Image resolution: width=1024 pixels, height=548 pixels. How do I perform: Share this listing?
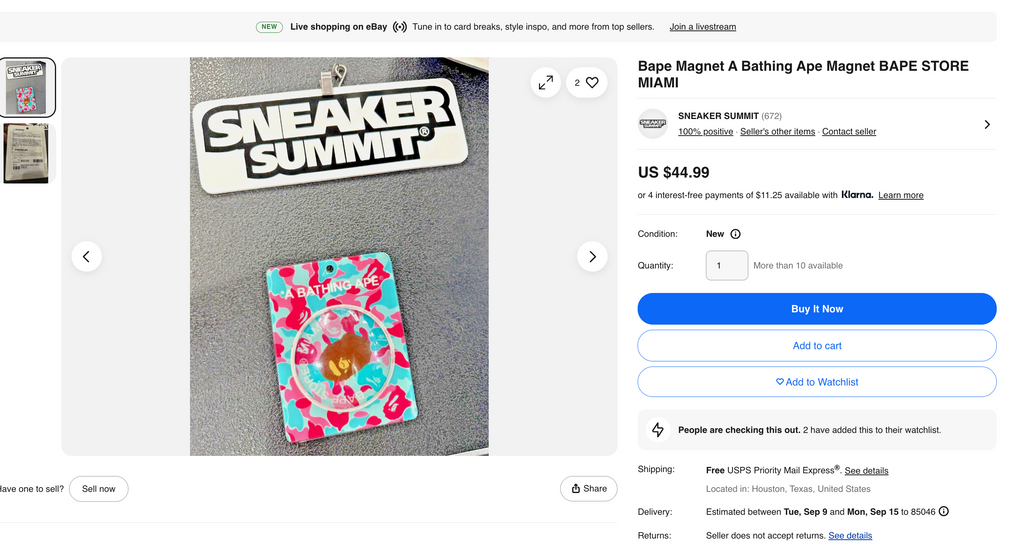tap(589, 489)
